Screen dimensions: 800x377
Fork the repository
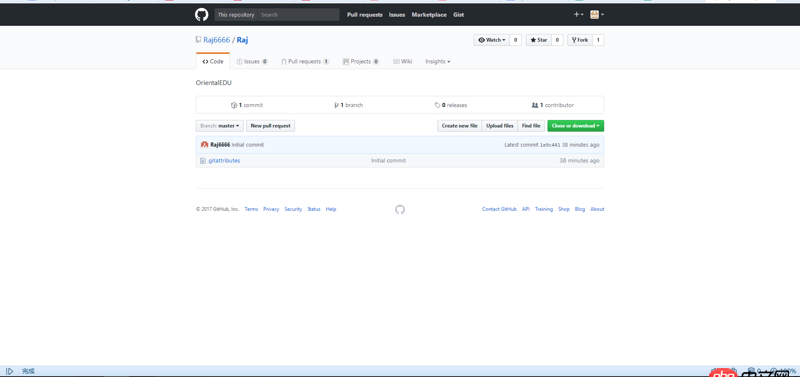pyautogui.click(x=580, y=40)
